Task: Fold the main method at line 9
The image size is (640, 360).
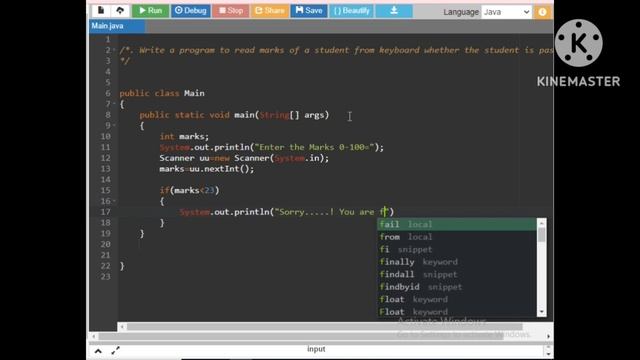Action: coord(114,126)
